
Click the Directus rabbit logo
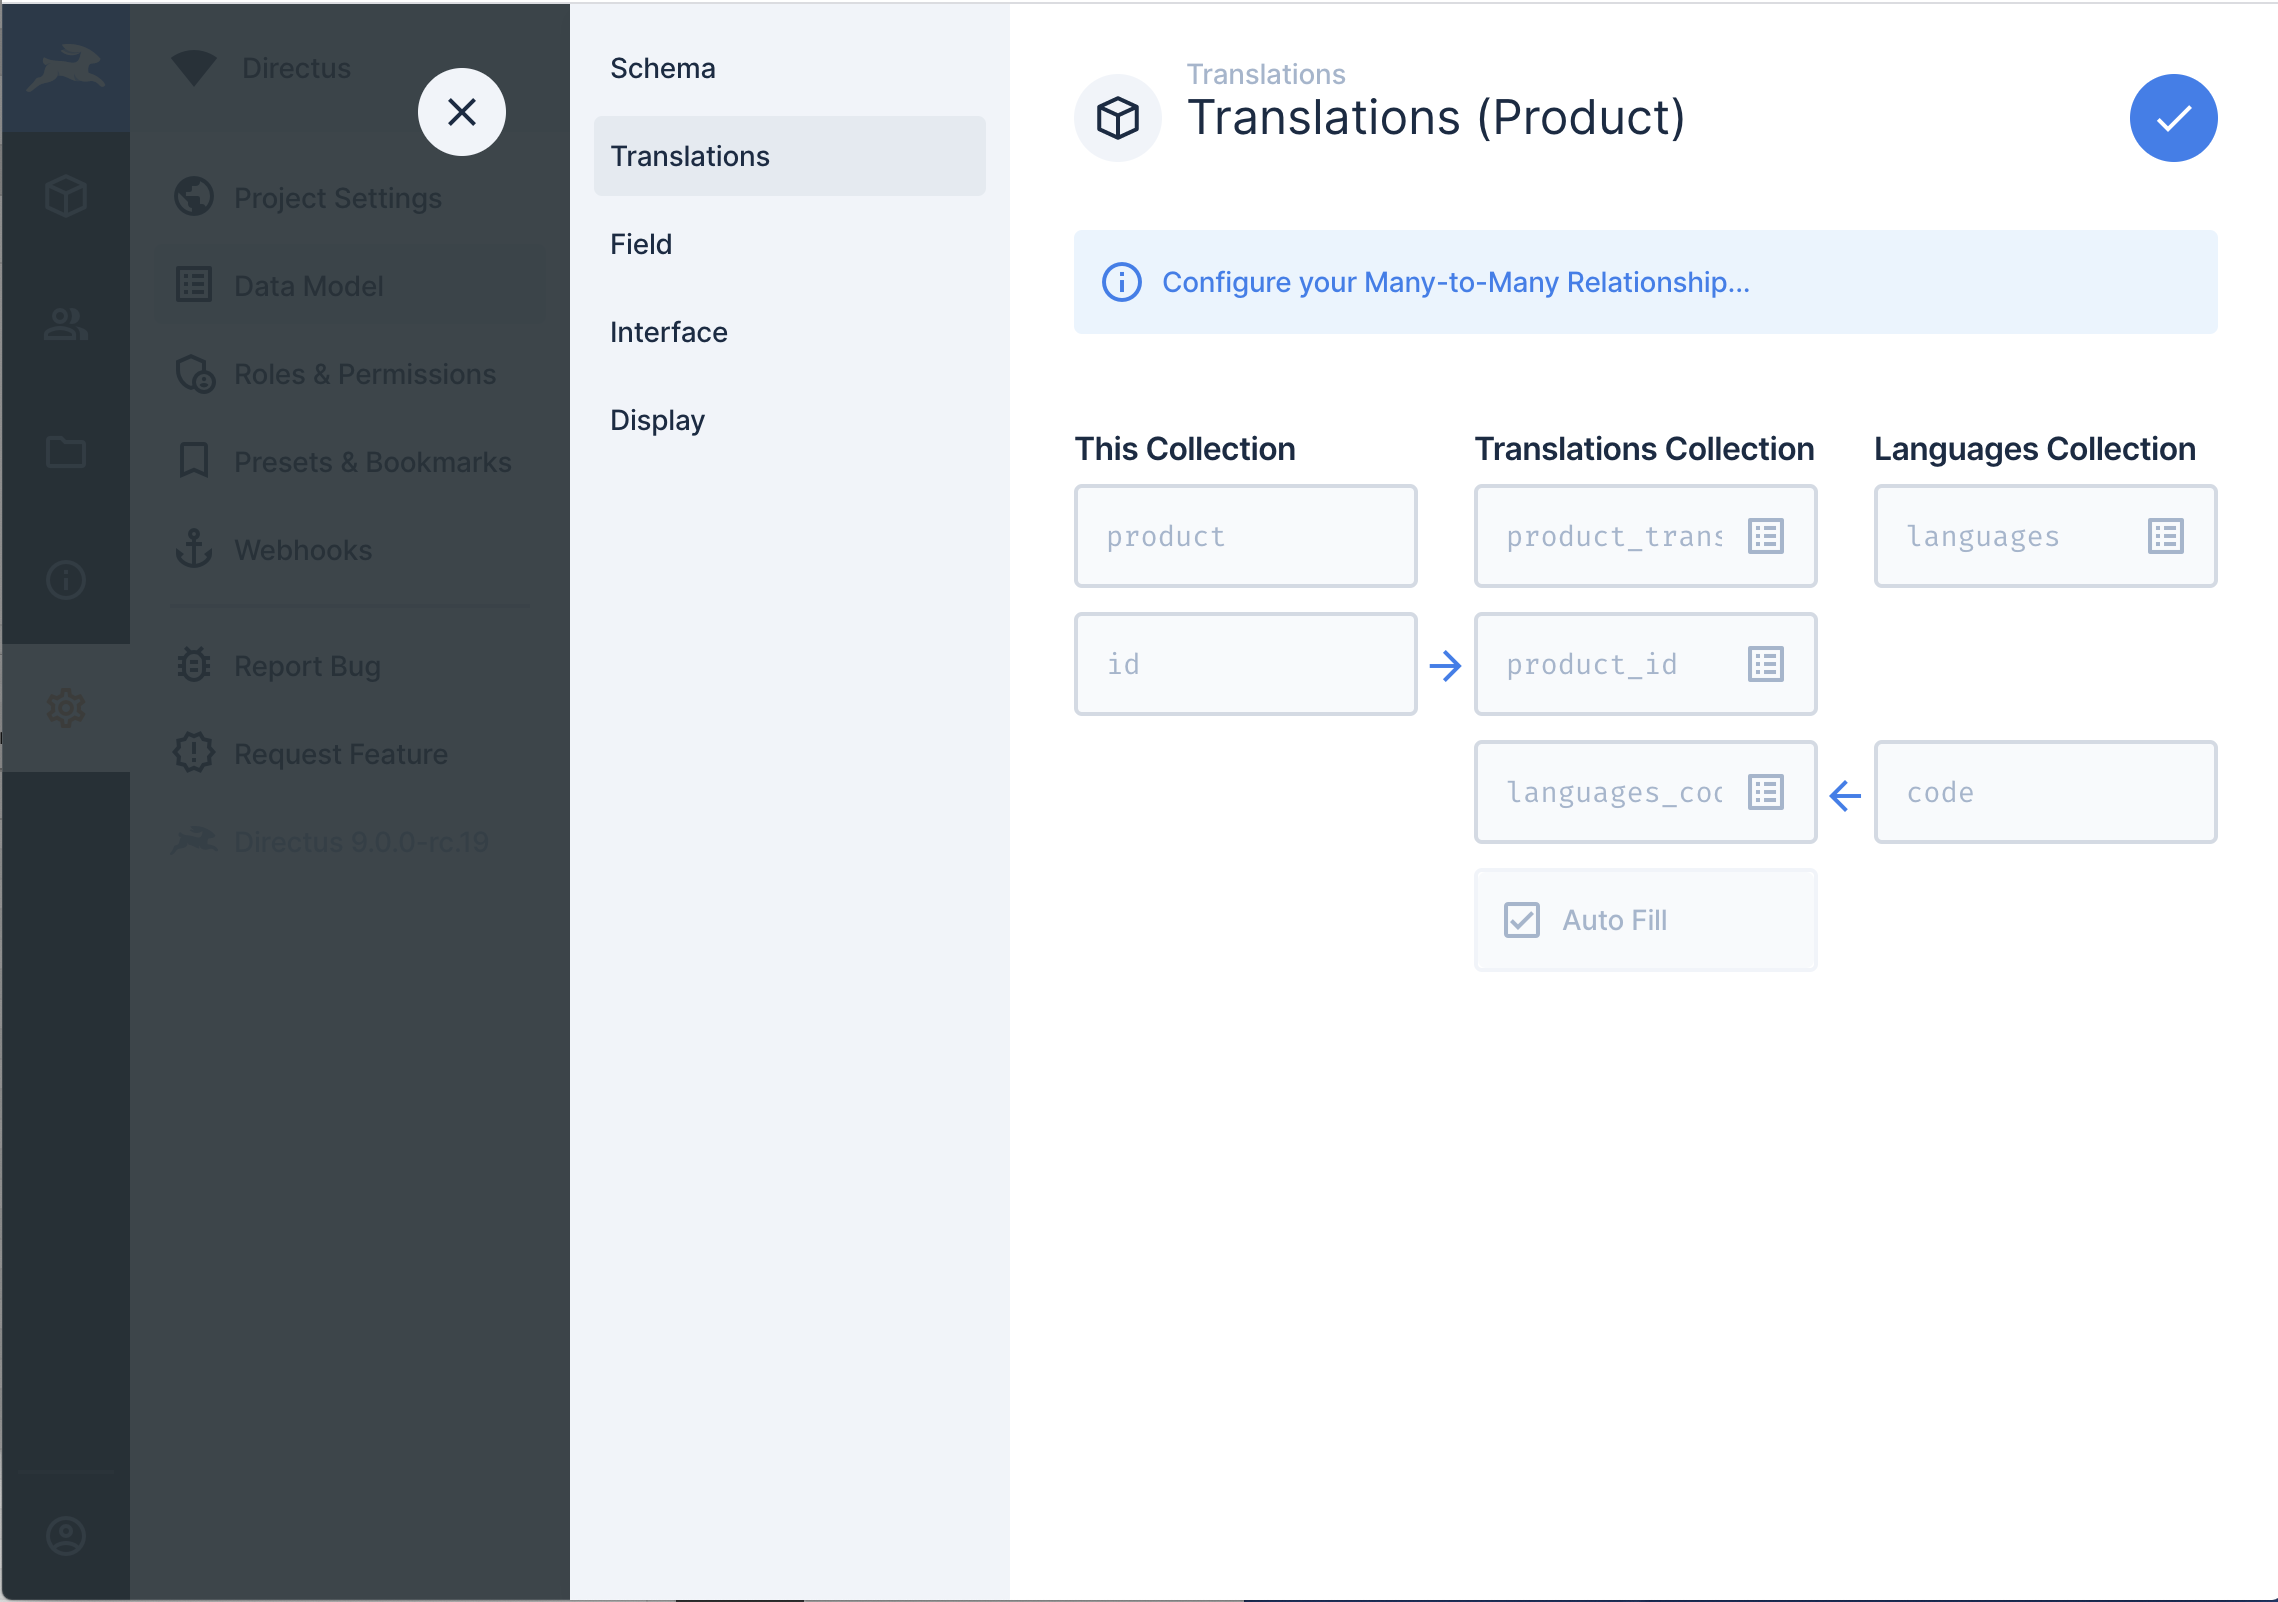tap(66, 68)
